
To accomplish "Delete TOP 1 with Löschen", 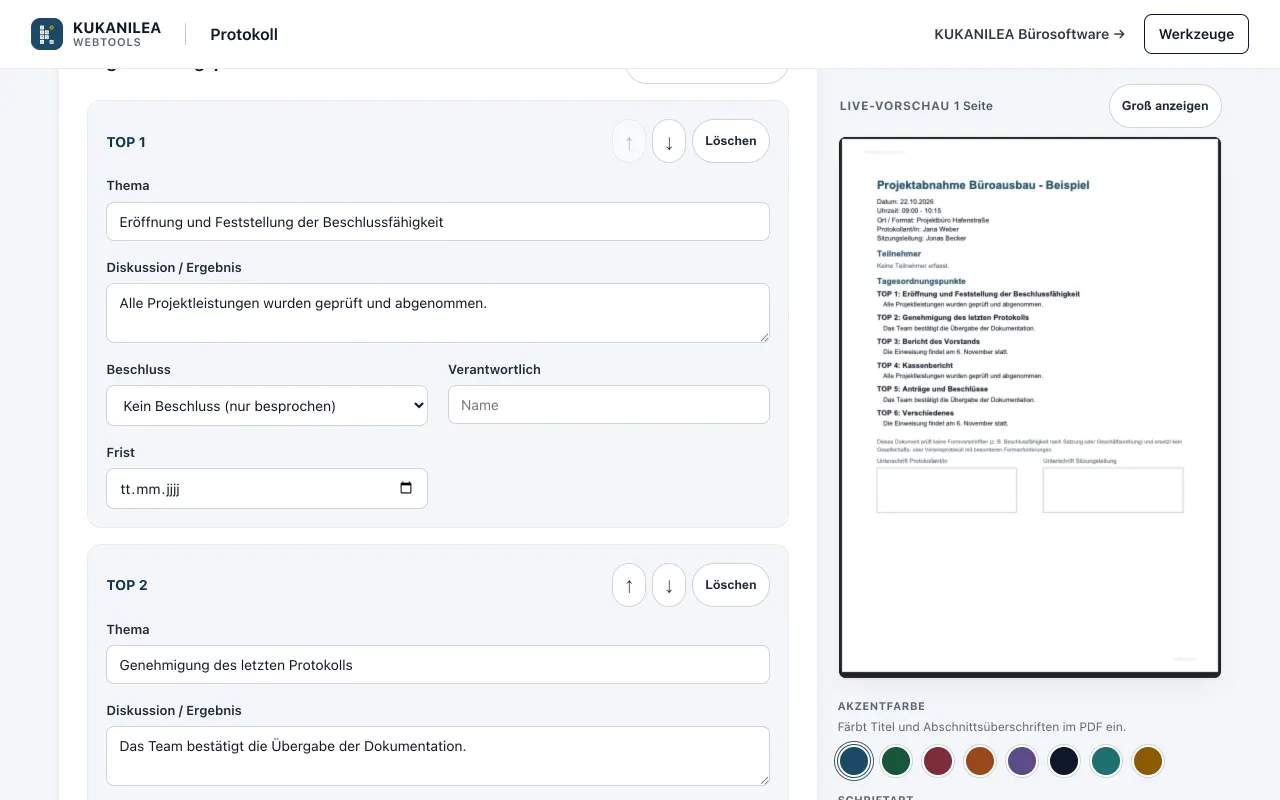I will click(x=731, y=141).
